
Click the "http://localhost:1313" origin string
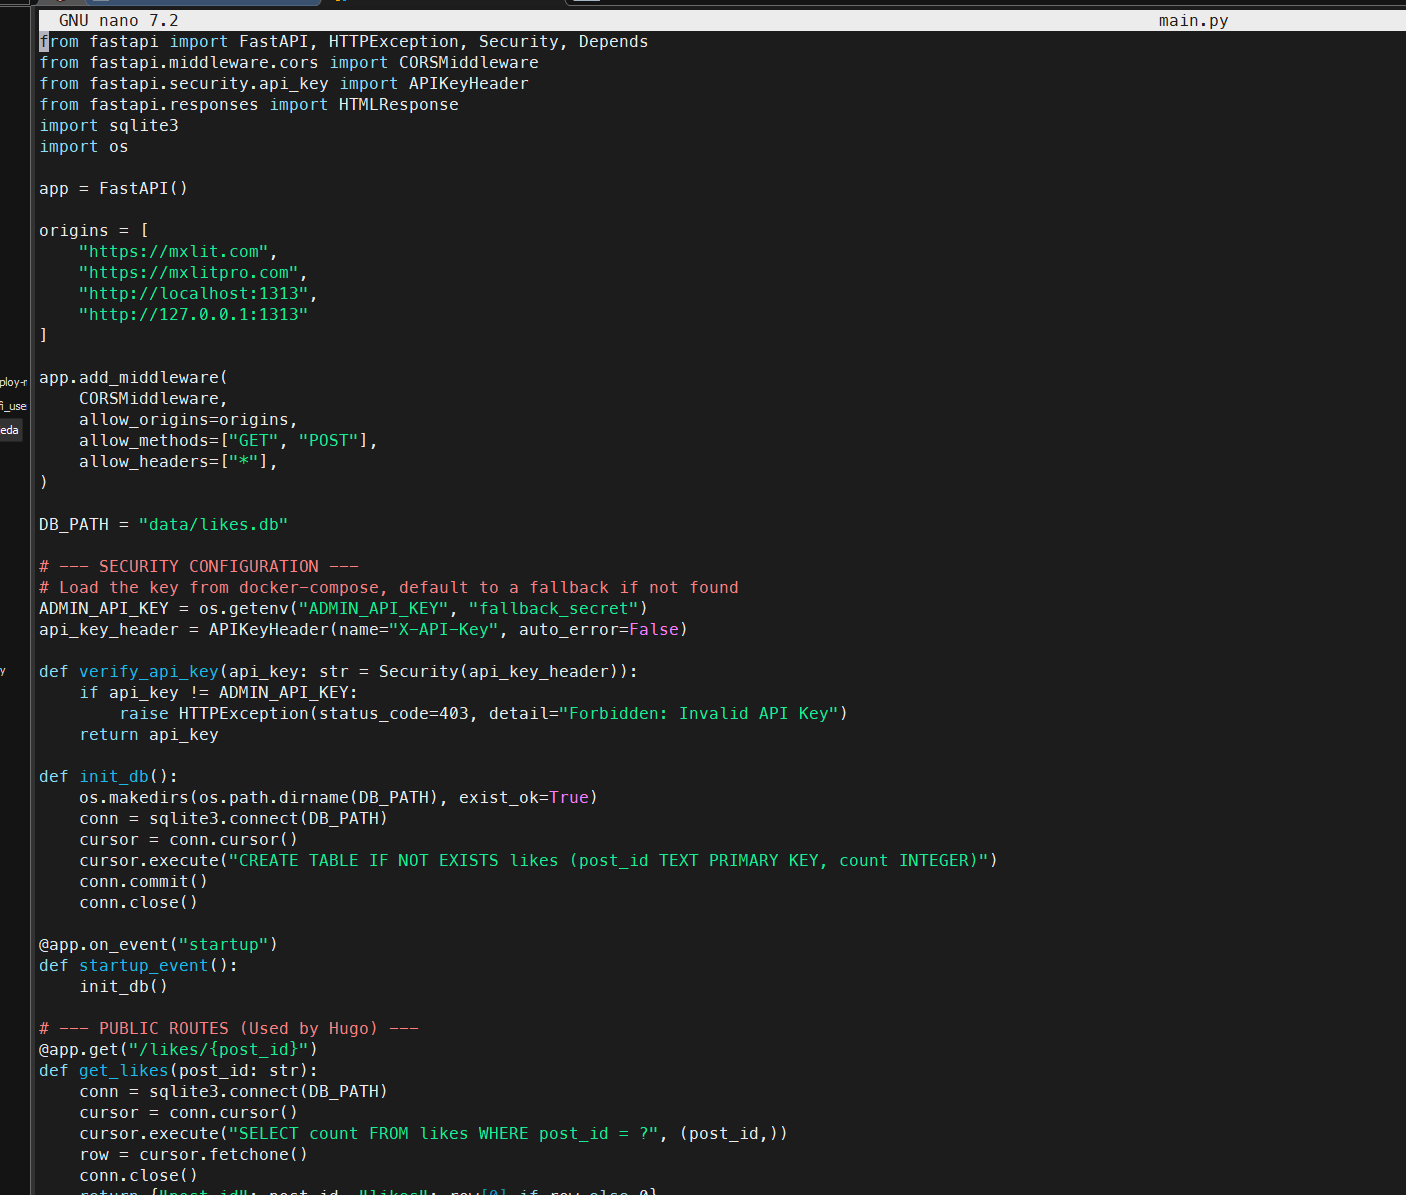pyautogui.click(x=193, y=293)
